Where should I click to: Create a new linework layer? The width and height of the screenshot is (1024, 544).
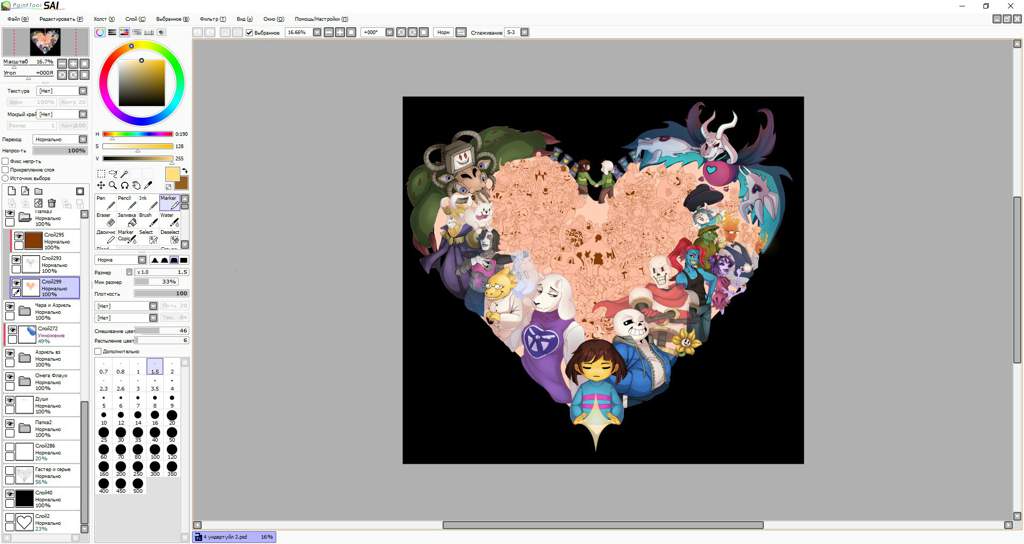coord(25,191)
